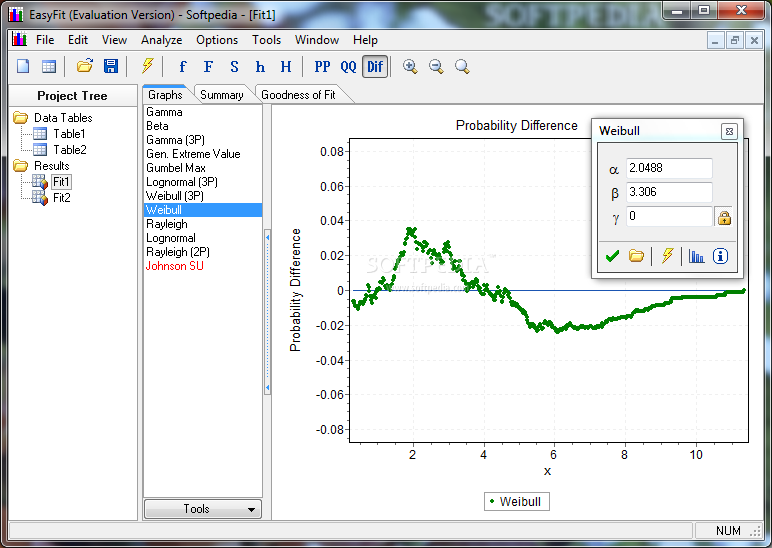
Task: Switch to the Summary tab
Action: tap(222, 95)
